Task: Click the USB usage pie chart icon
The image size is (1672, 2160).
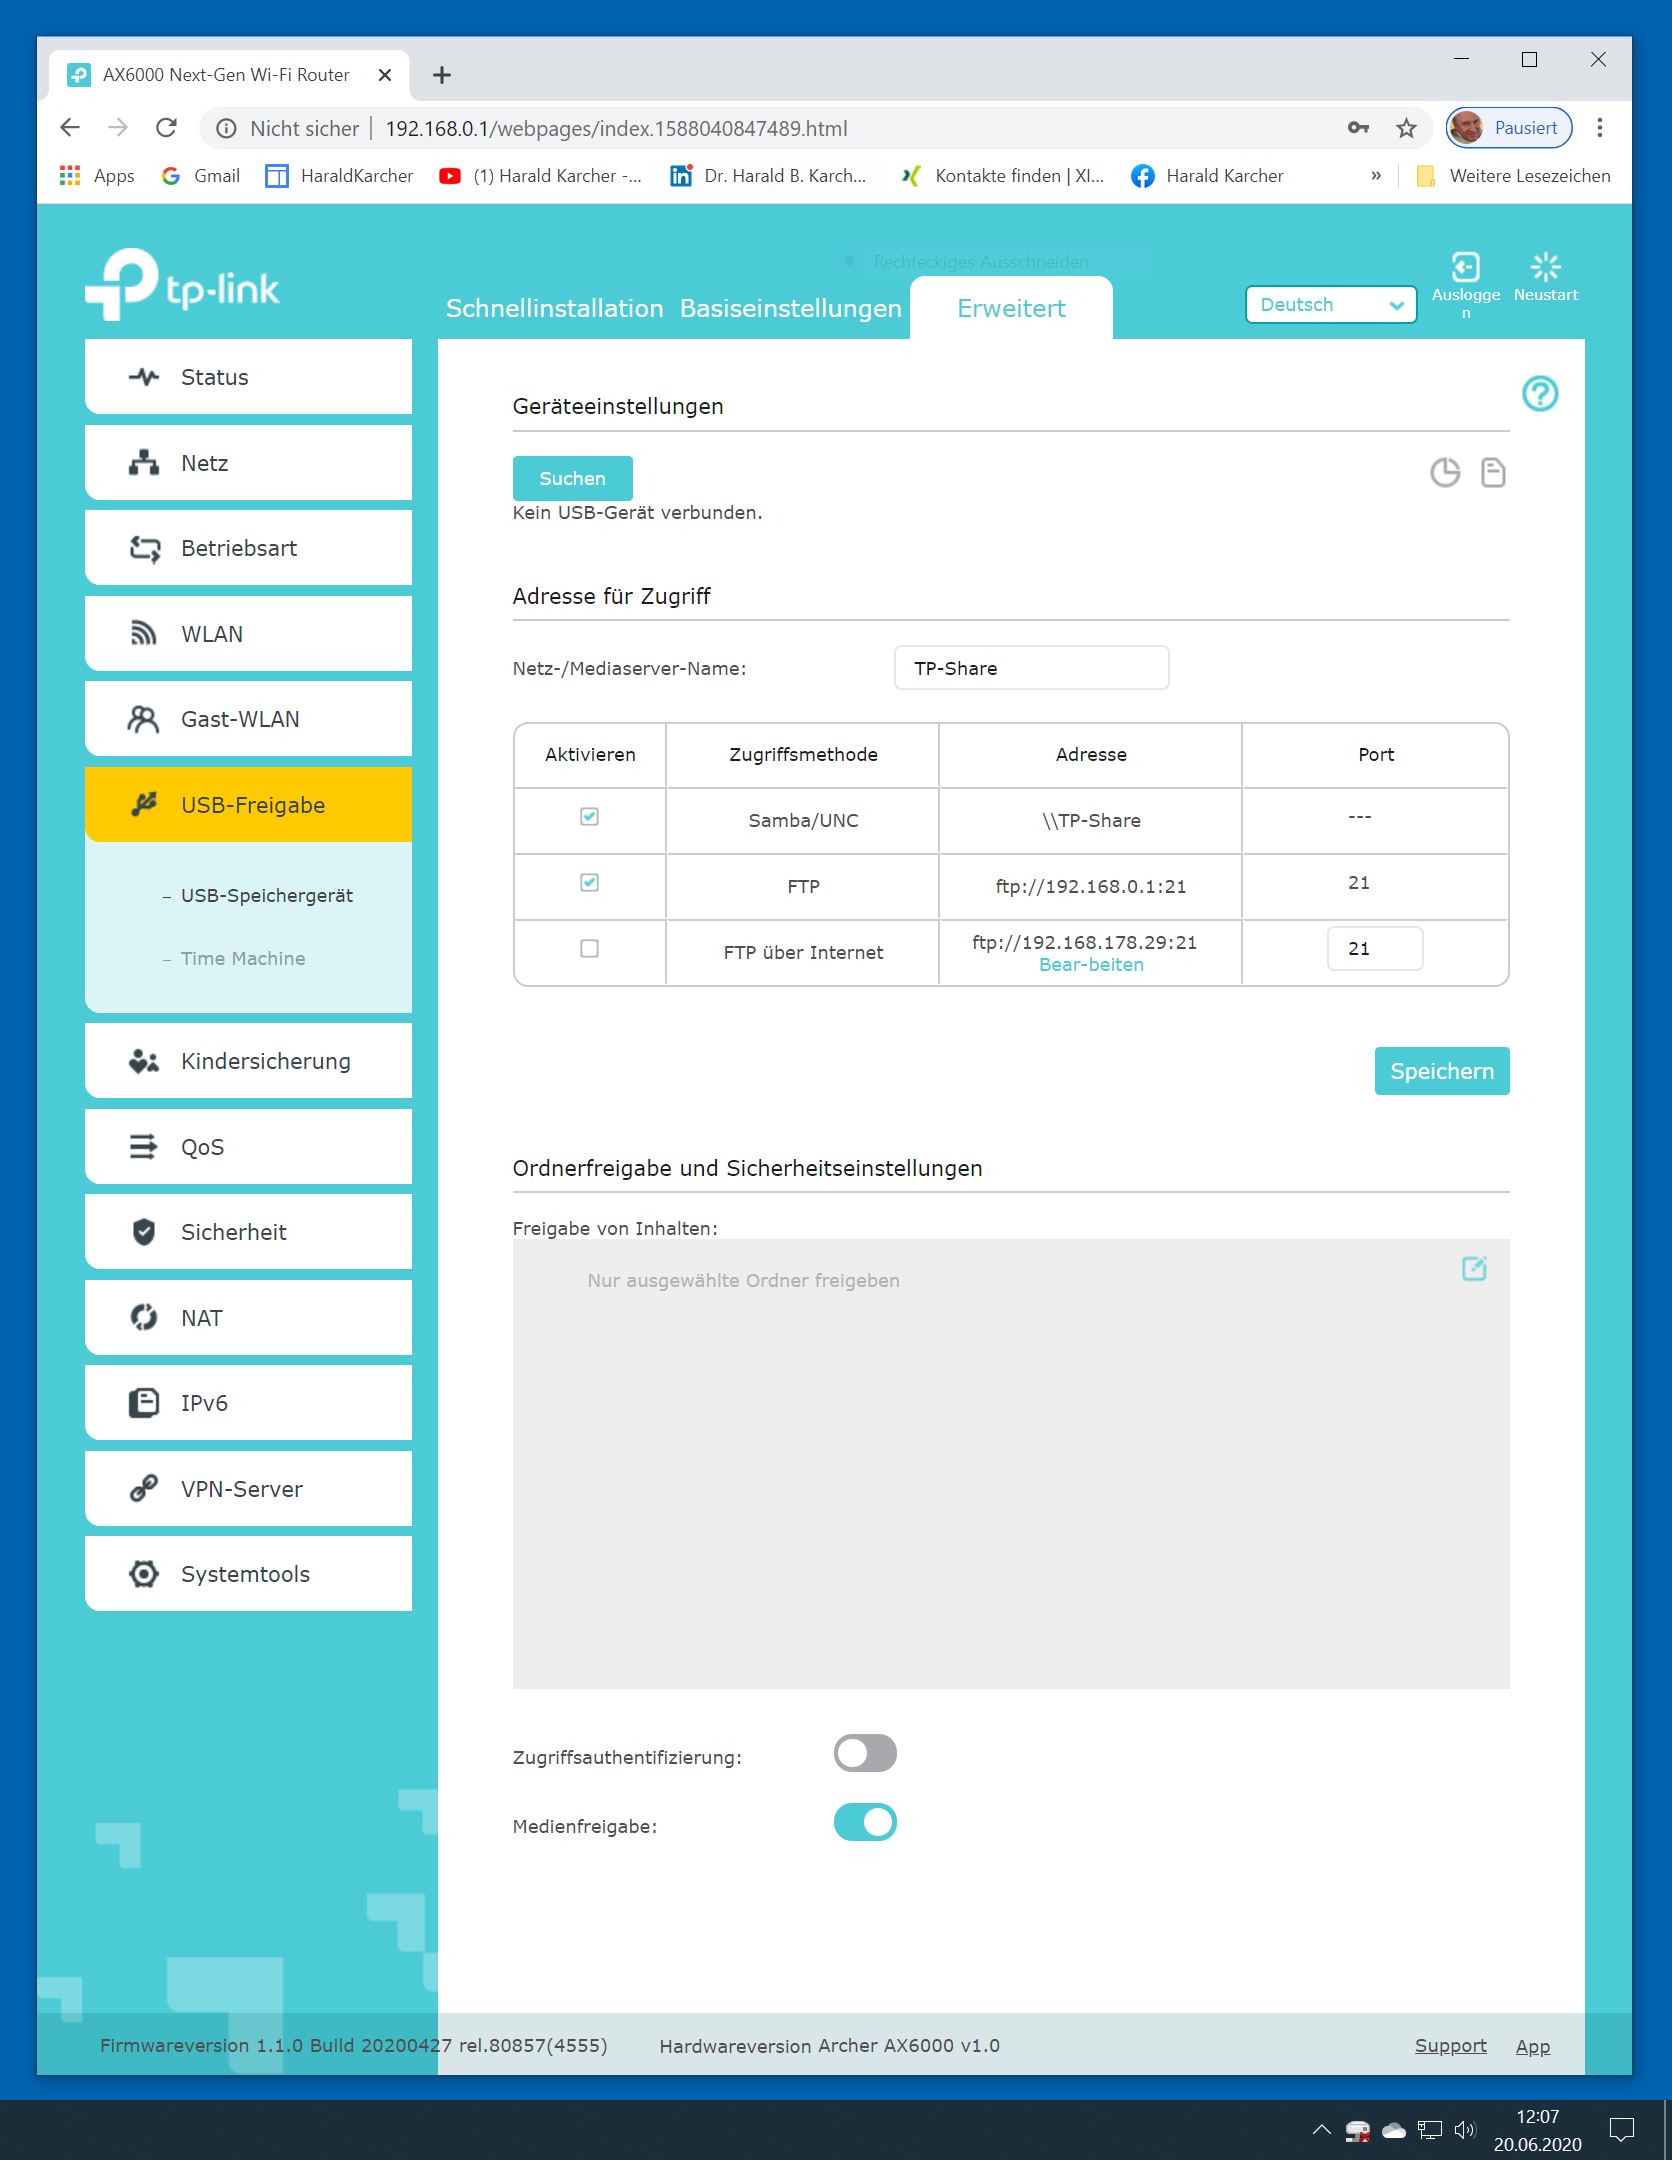Action: (1445, 472)
